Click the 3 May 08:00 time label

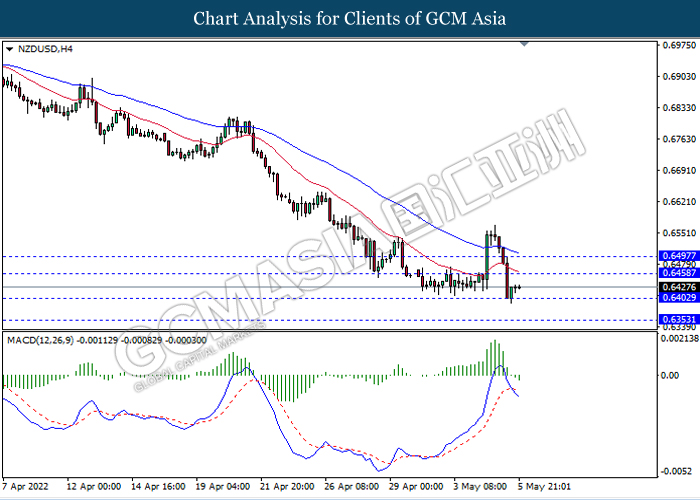point(480,486)
